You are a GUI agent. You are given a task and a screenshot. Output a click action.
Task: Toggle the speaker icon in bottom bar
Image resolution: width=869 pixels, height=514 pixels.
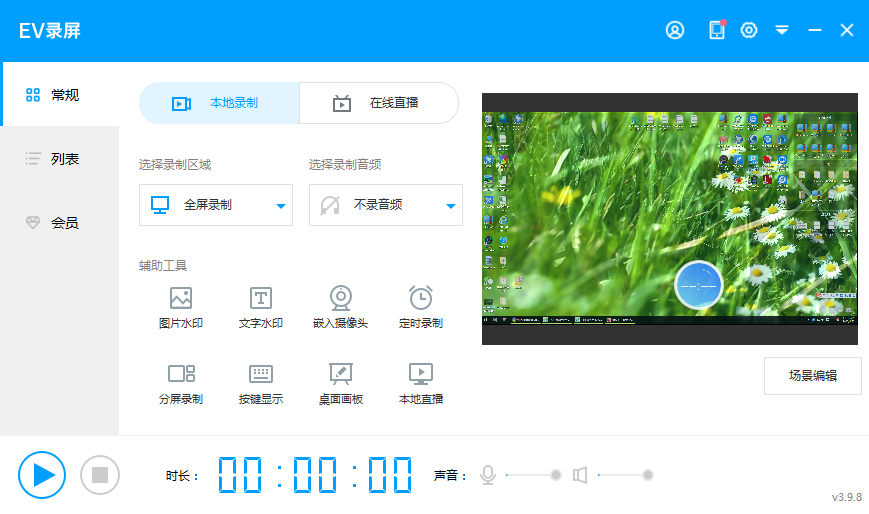point(580,475)
